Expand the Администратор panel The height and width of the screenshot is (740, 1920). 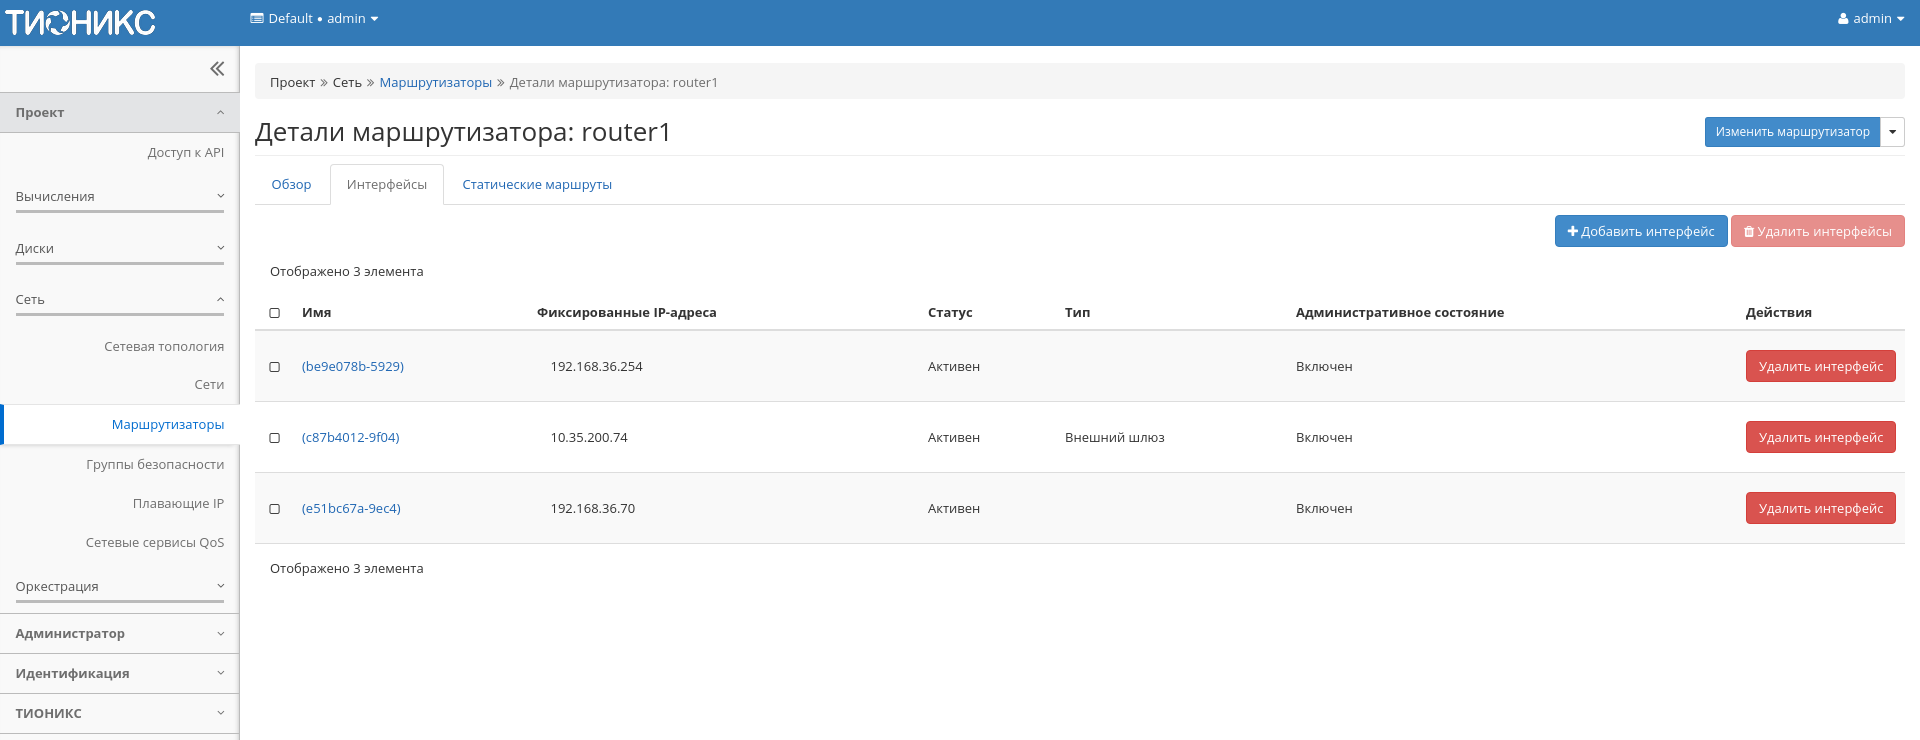tap(119, 634)
